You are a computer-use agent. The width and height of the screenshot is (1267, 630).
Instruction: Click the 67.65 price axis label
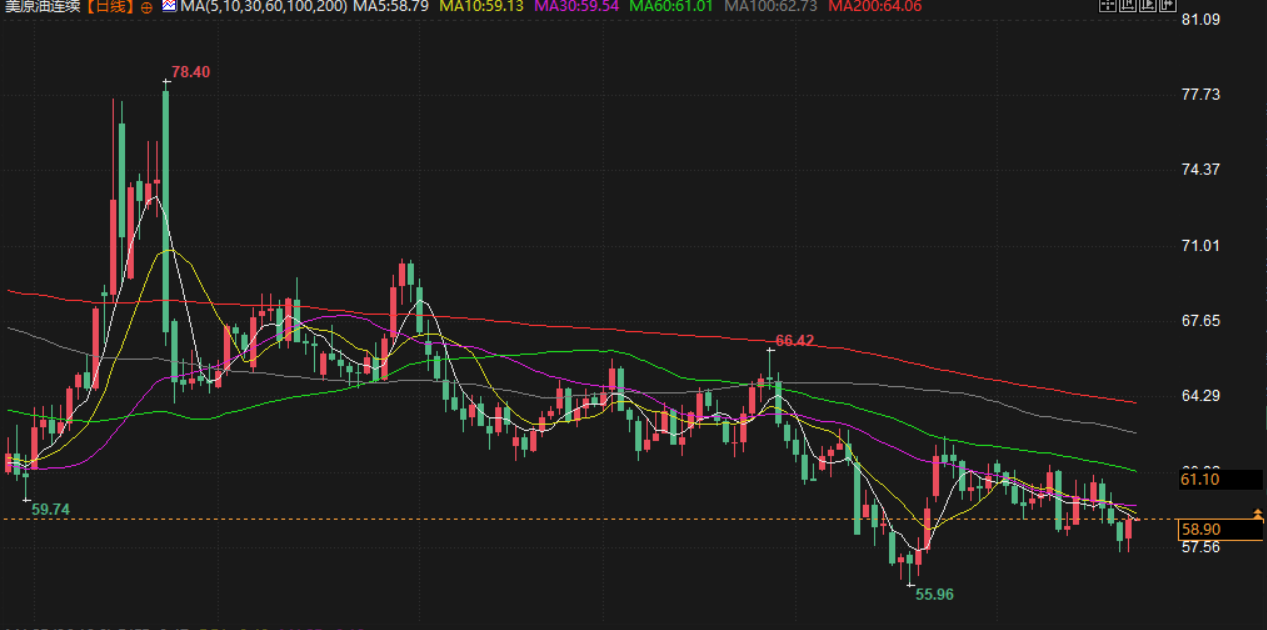1201,321
